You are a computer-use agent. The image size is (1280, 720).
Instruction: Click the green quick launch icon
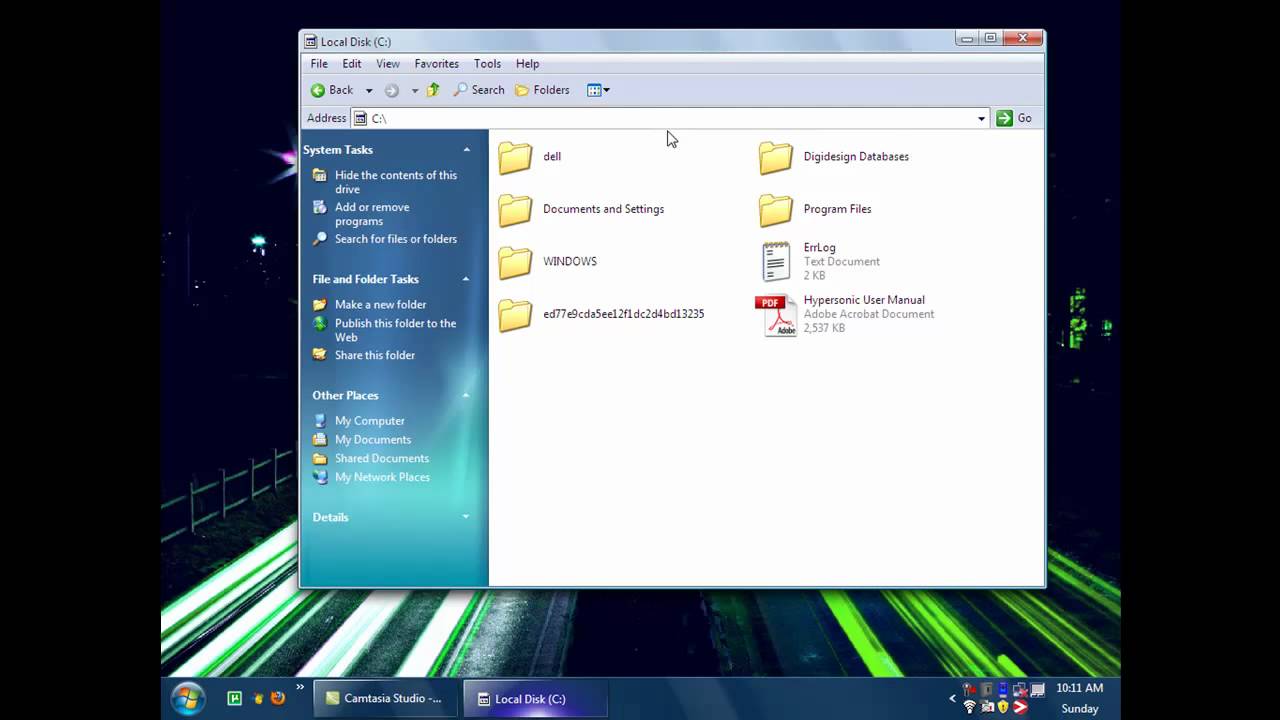(234, 699)
